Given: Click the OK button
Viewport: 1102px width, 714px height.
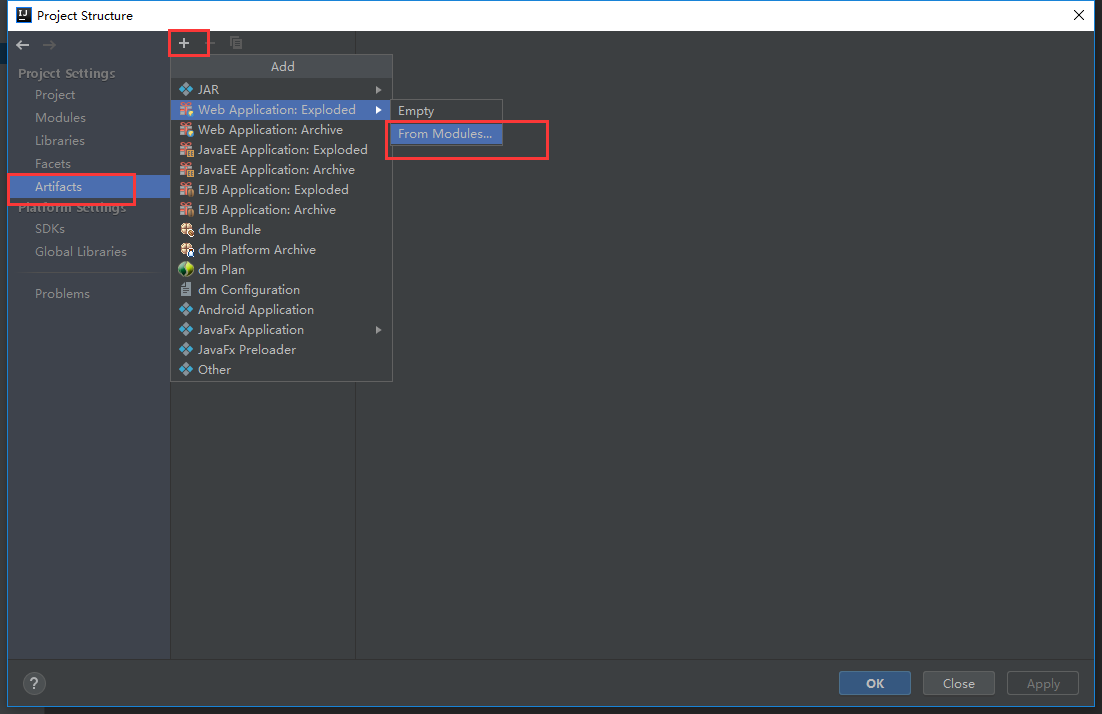Looking at the screenshot, I should tap(875, 683).
